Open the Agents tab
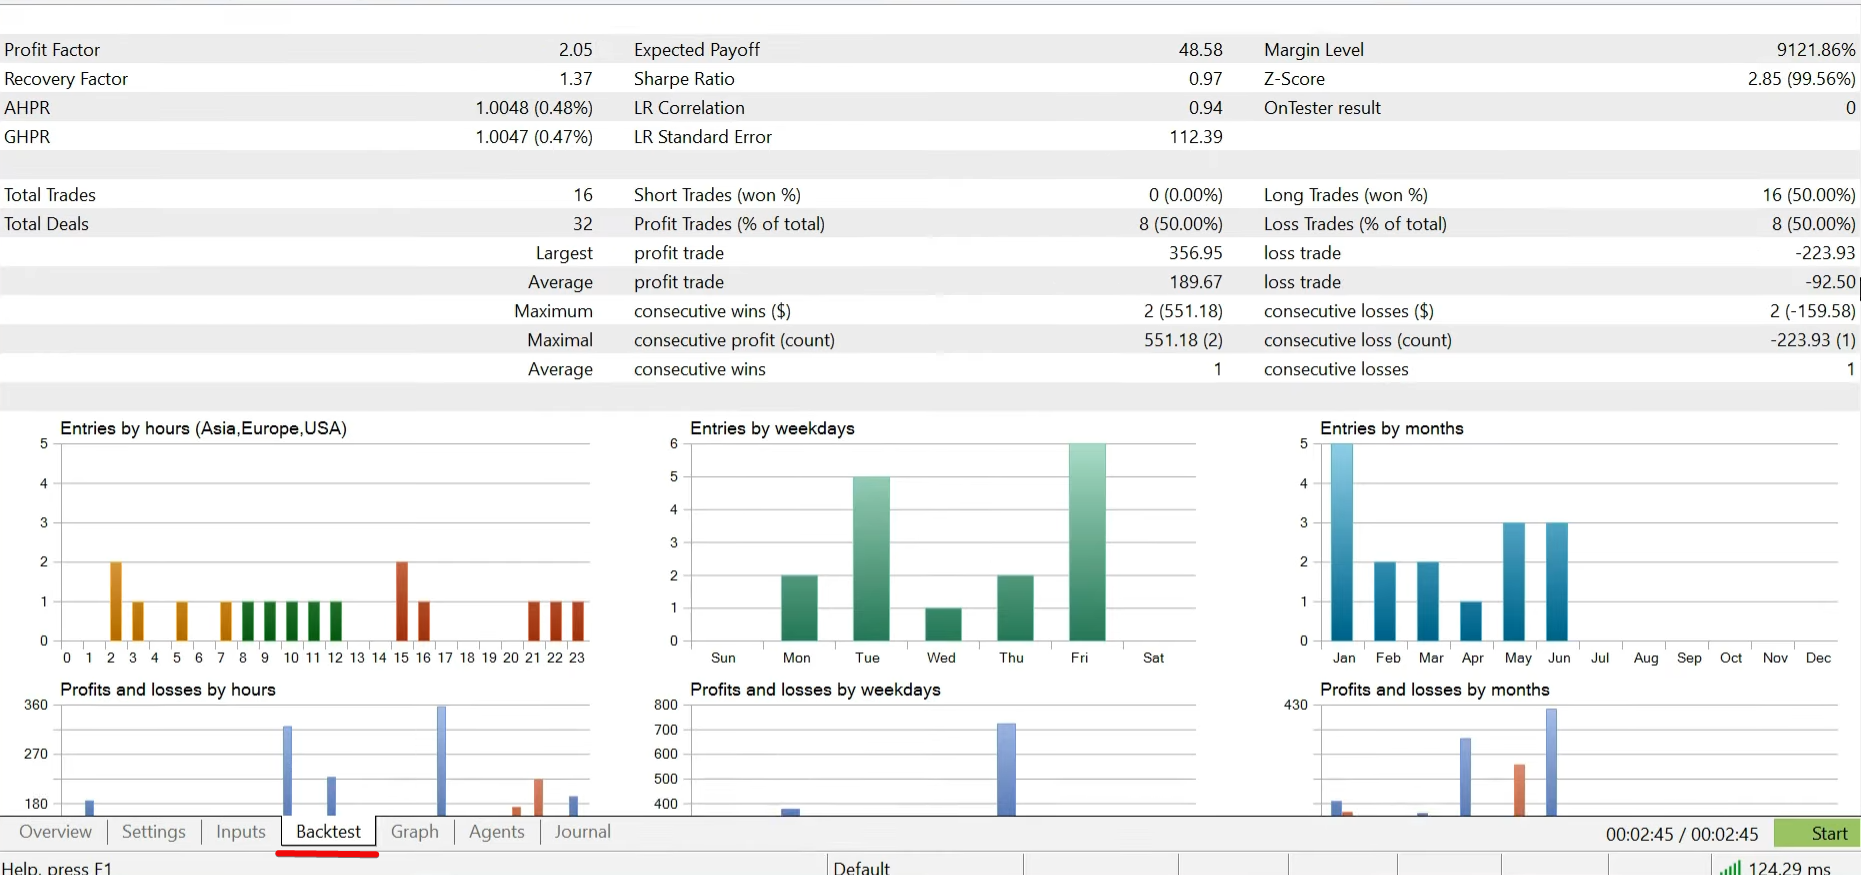This screenshot has height=875, width=1861. (x=496, y=832)
